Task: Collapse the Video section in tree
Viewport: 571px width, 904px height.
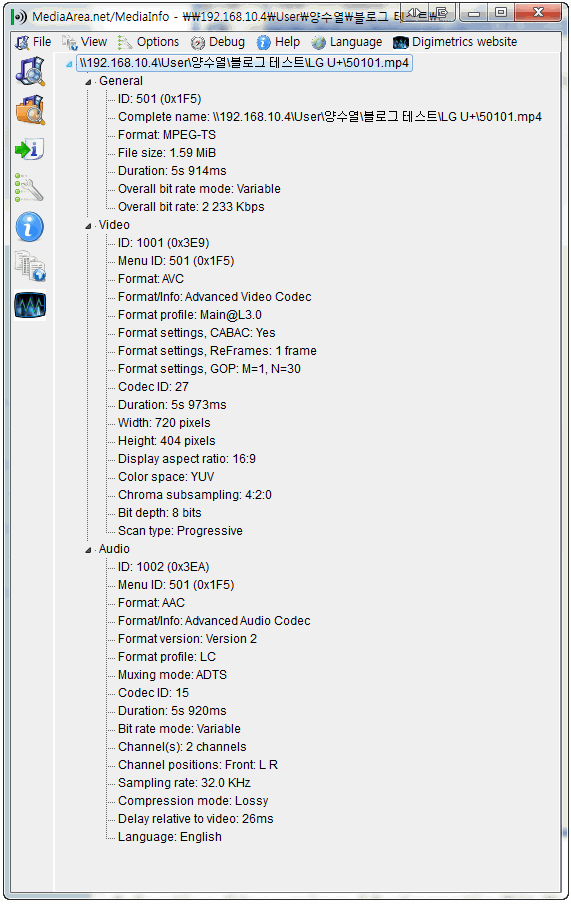Action: click(88, 226)
